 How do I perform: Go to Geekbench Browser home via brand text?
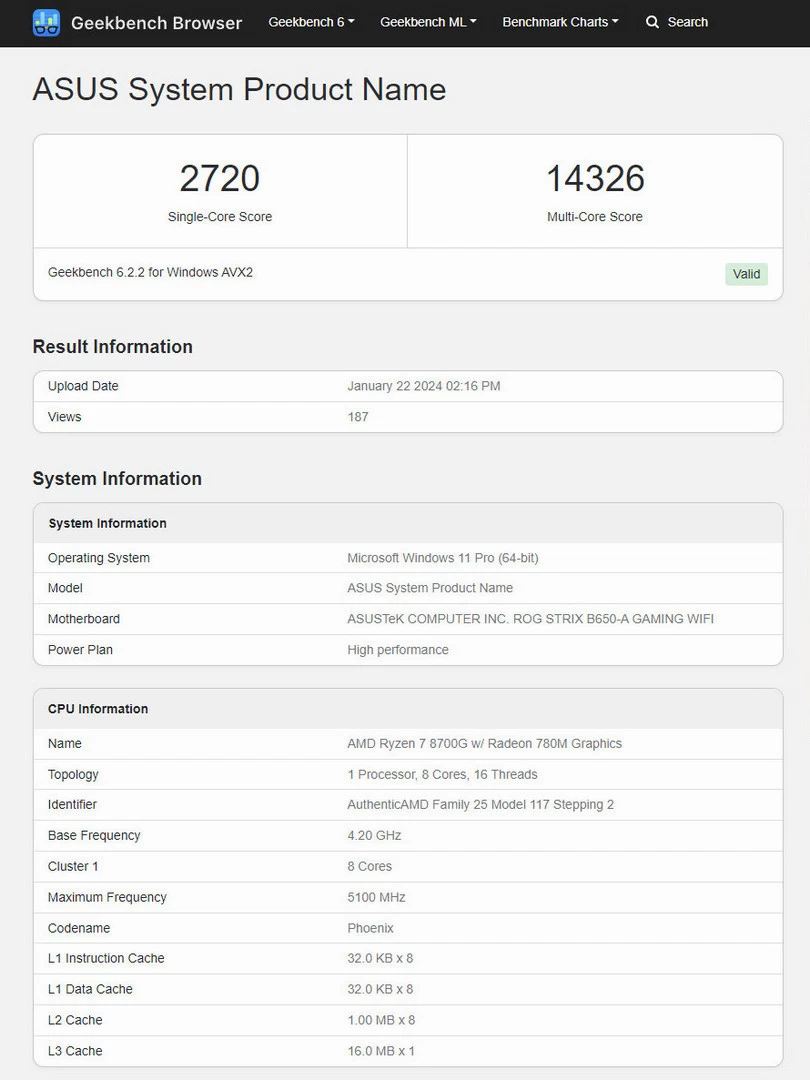pyautogui.click(x=156, y=22)
